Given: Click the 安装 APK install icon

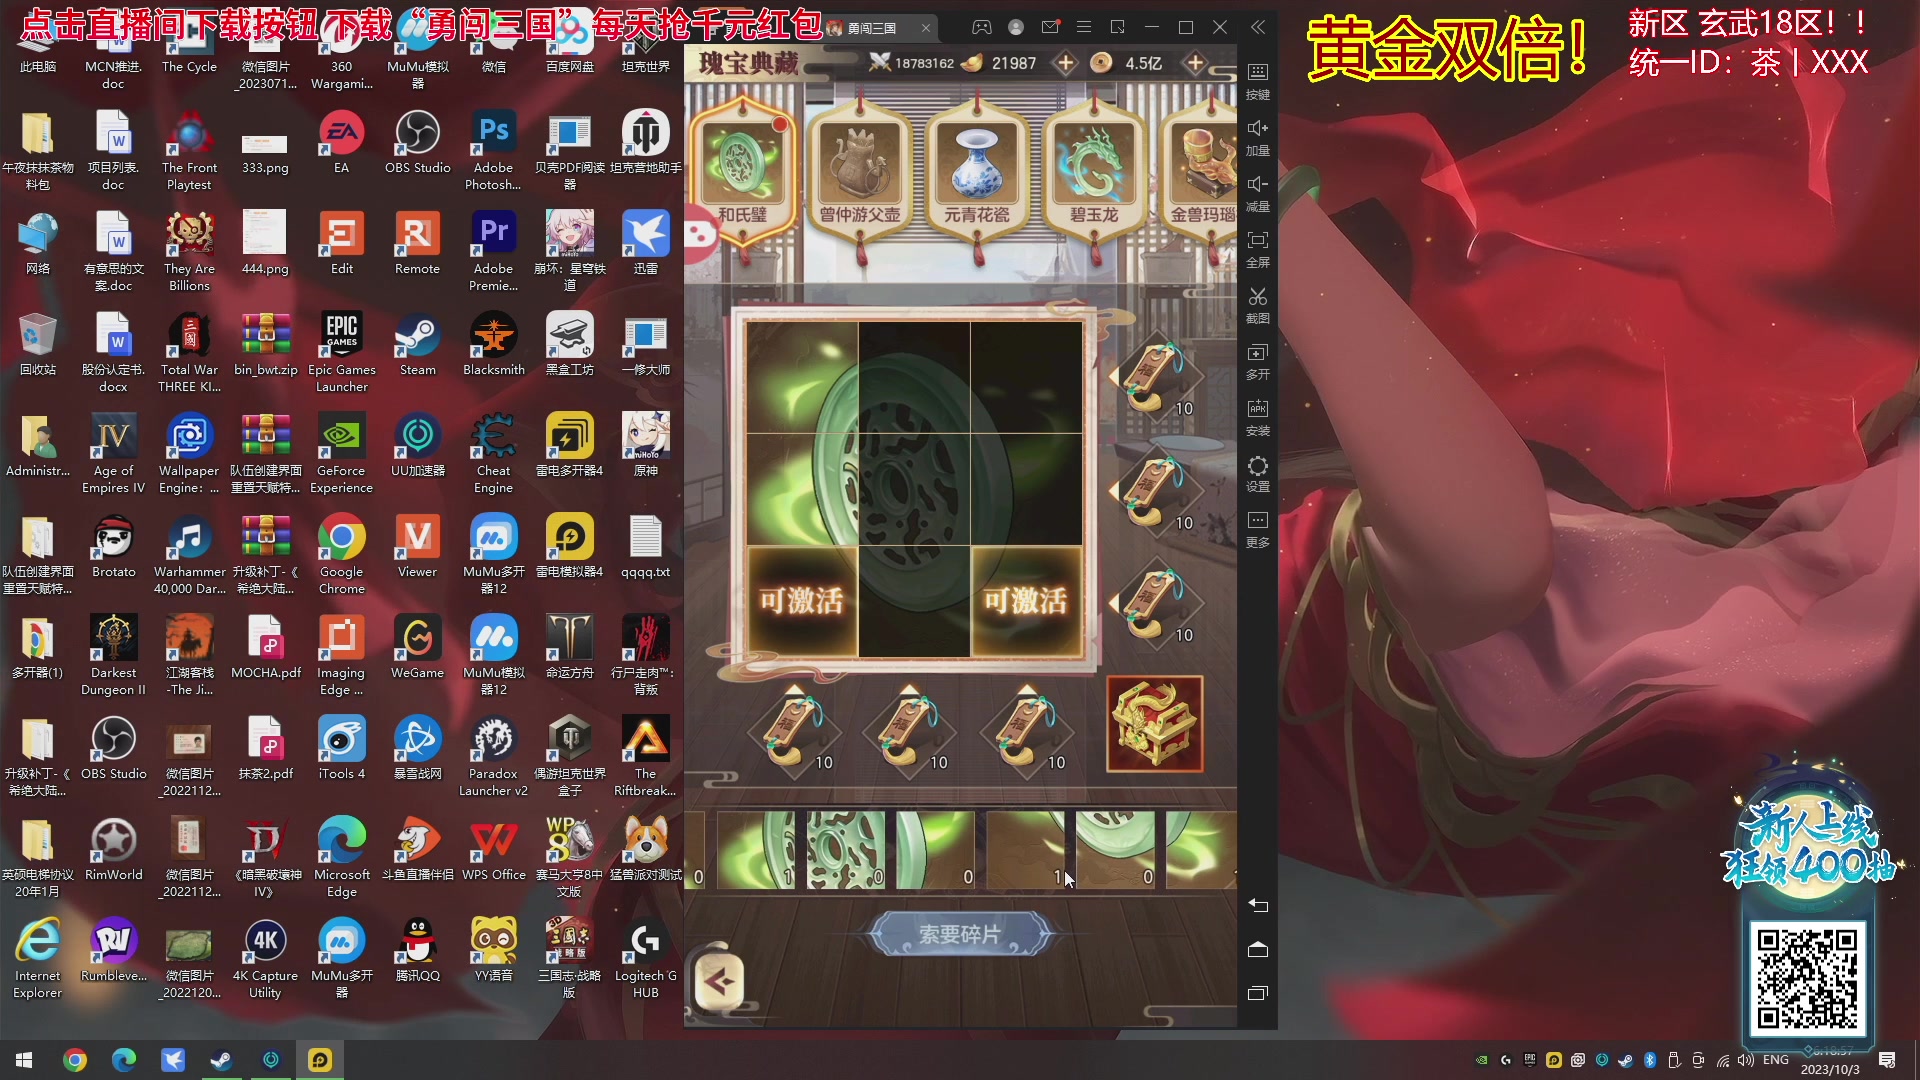Looking at the screenshot, I should coord(1258,417).
